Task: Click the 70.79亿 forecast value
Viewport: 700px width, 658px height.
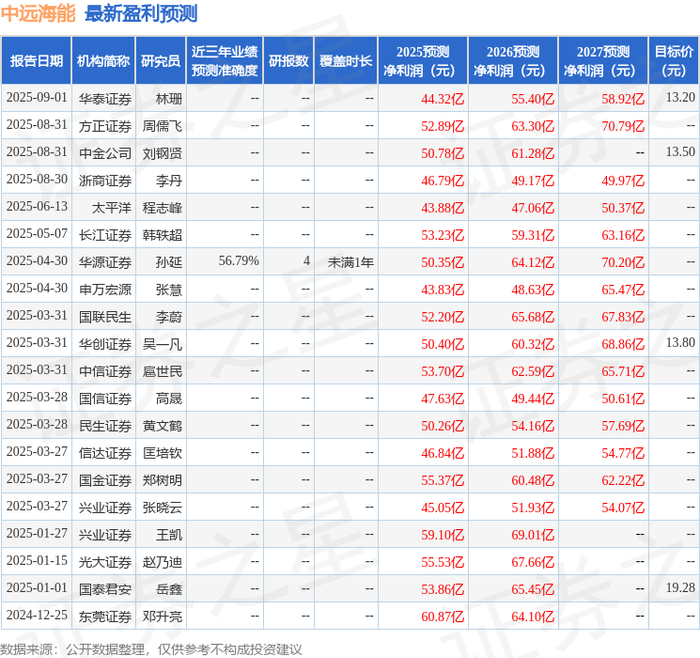Action: click(x=623, y=126)
